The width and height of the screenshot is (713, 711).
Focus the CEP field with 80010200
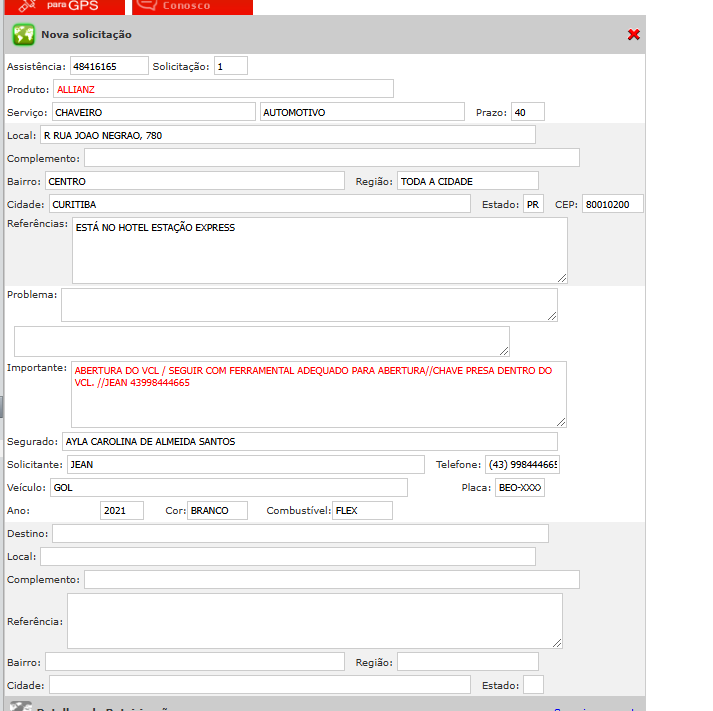(612, 204)
